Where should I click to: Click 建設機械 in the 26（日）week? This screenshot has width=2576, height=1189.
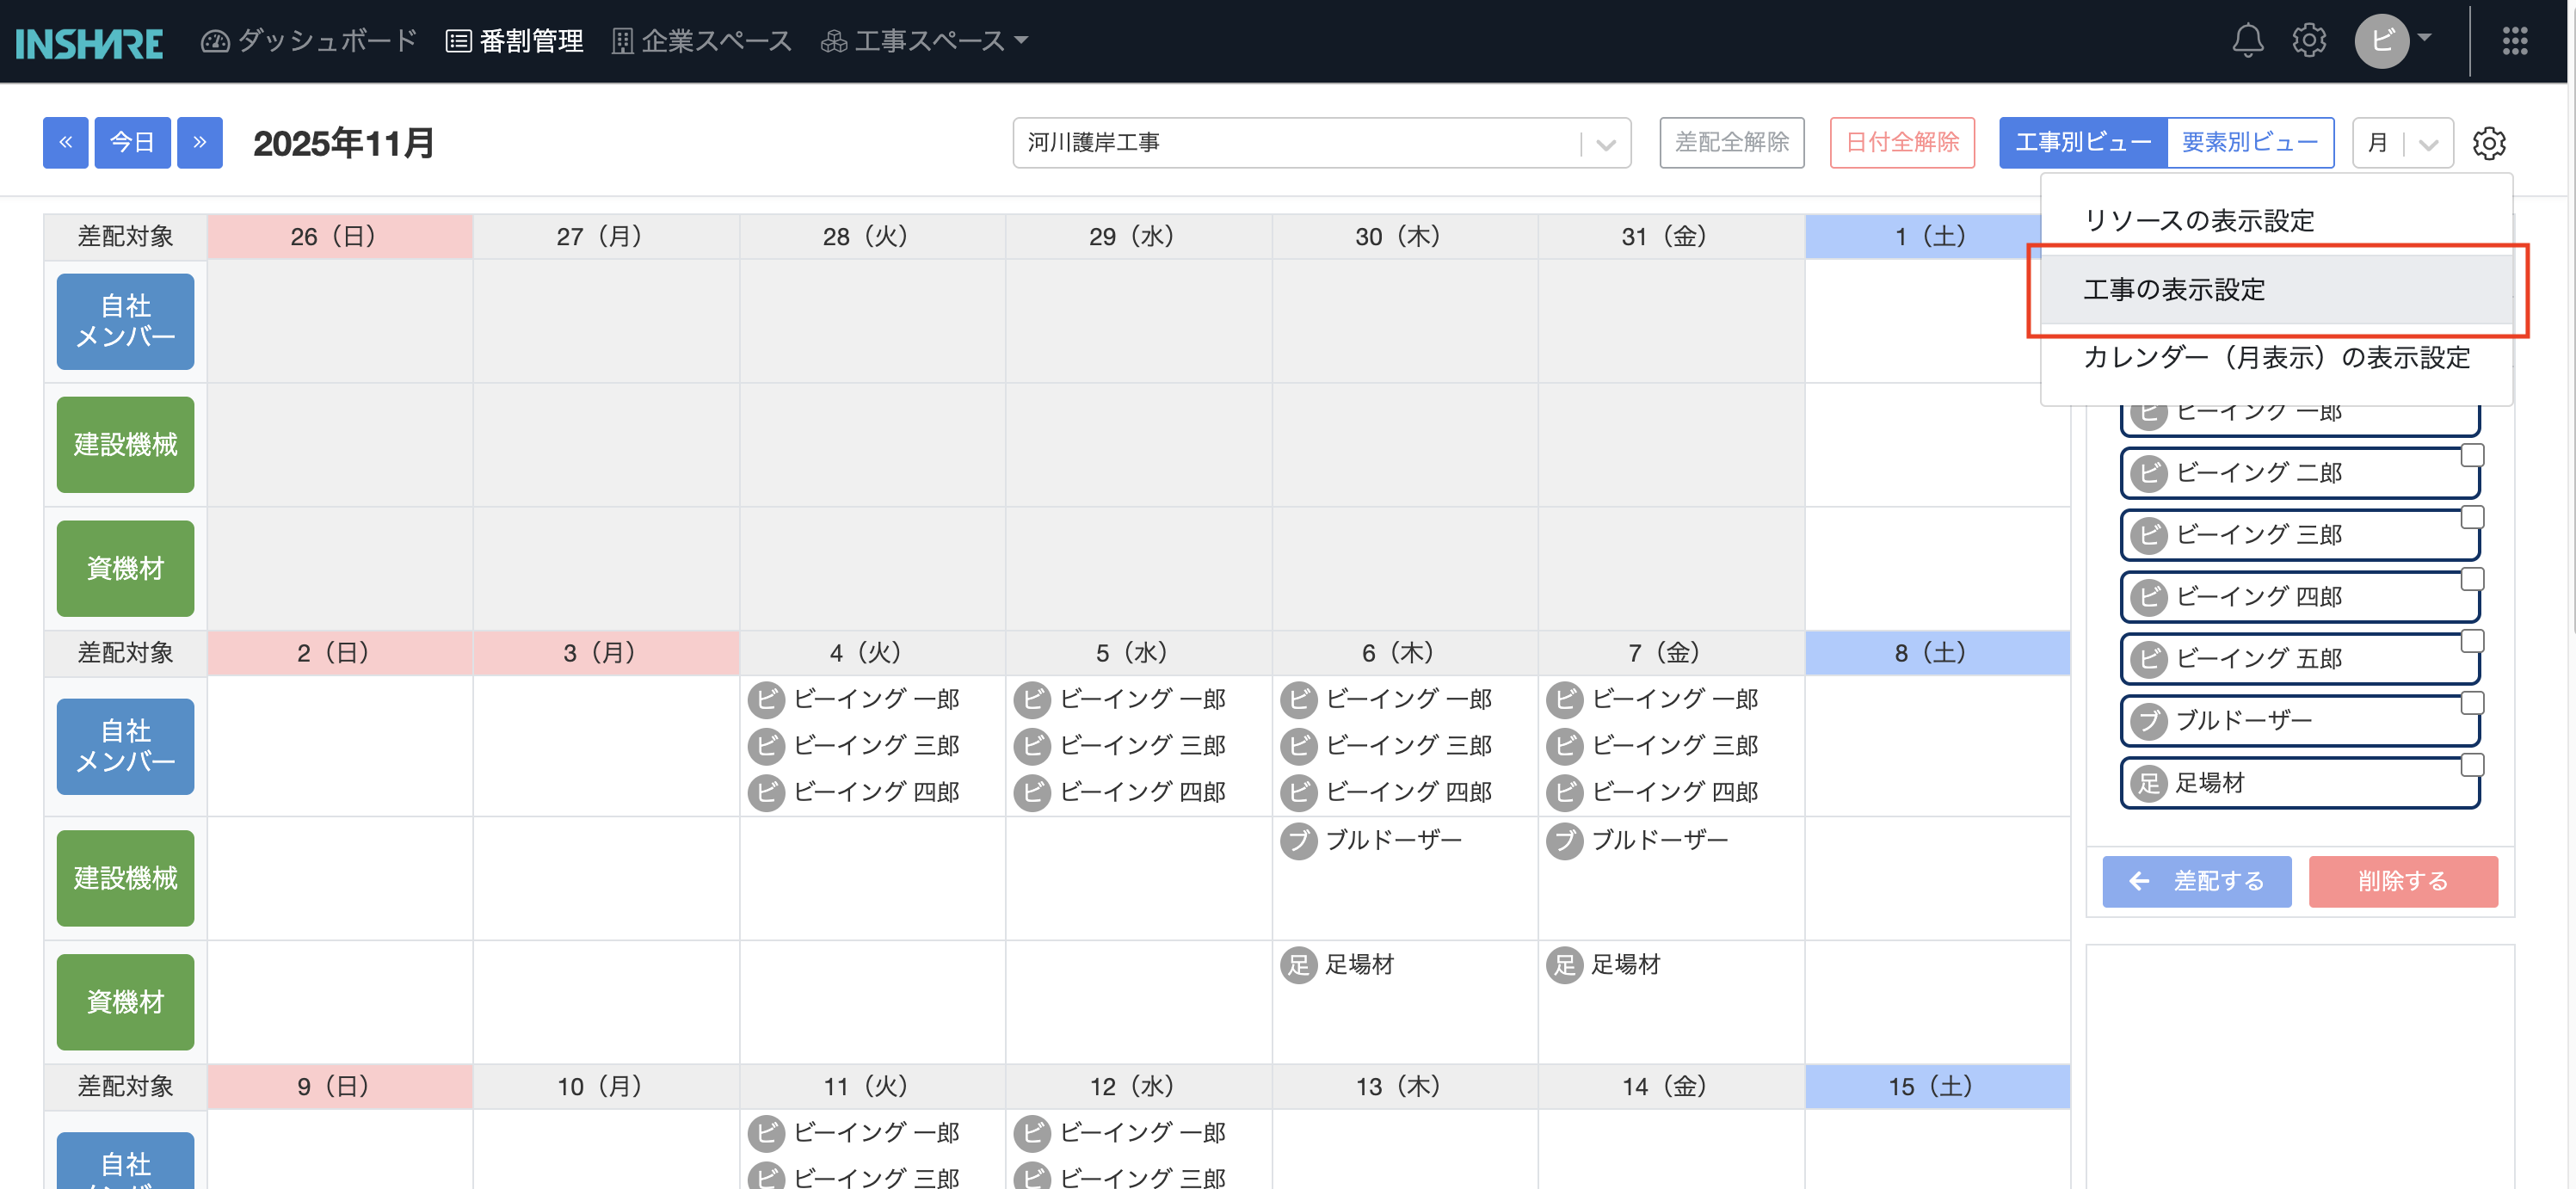pyautogui.click(x=125, y=445)
